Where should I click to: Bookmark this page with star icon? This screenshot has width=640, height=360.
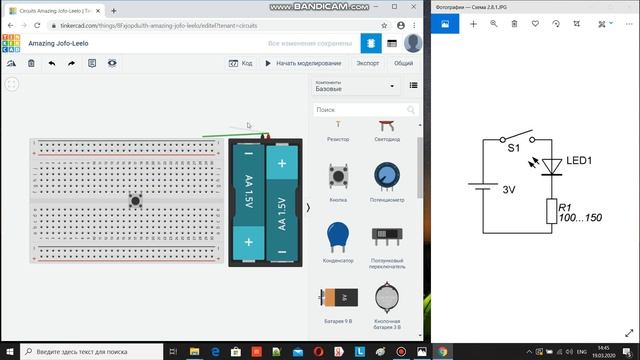point(384,25)
